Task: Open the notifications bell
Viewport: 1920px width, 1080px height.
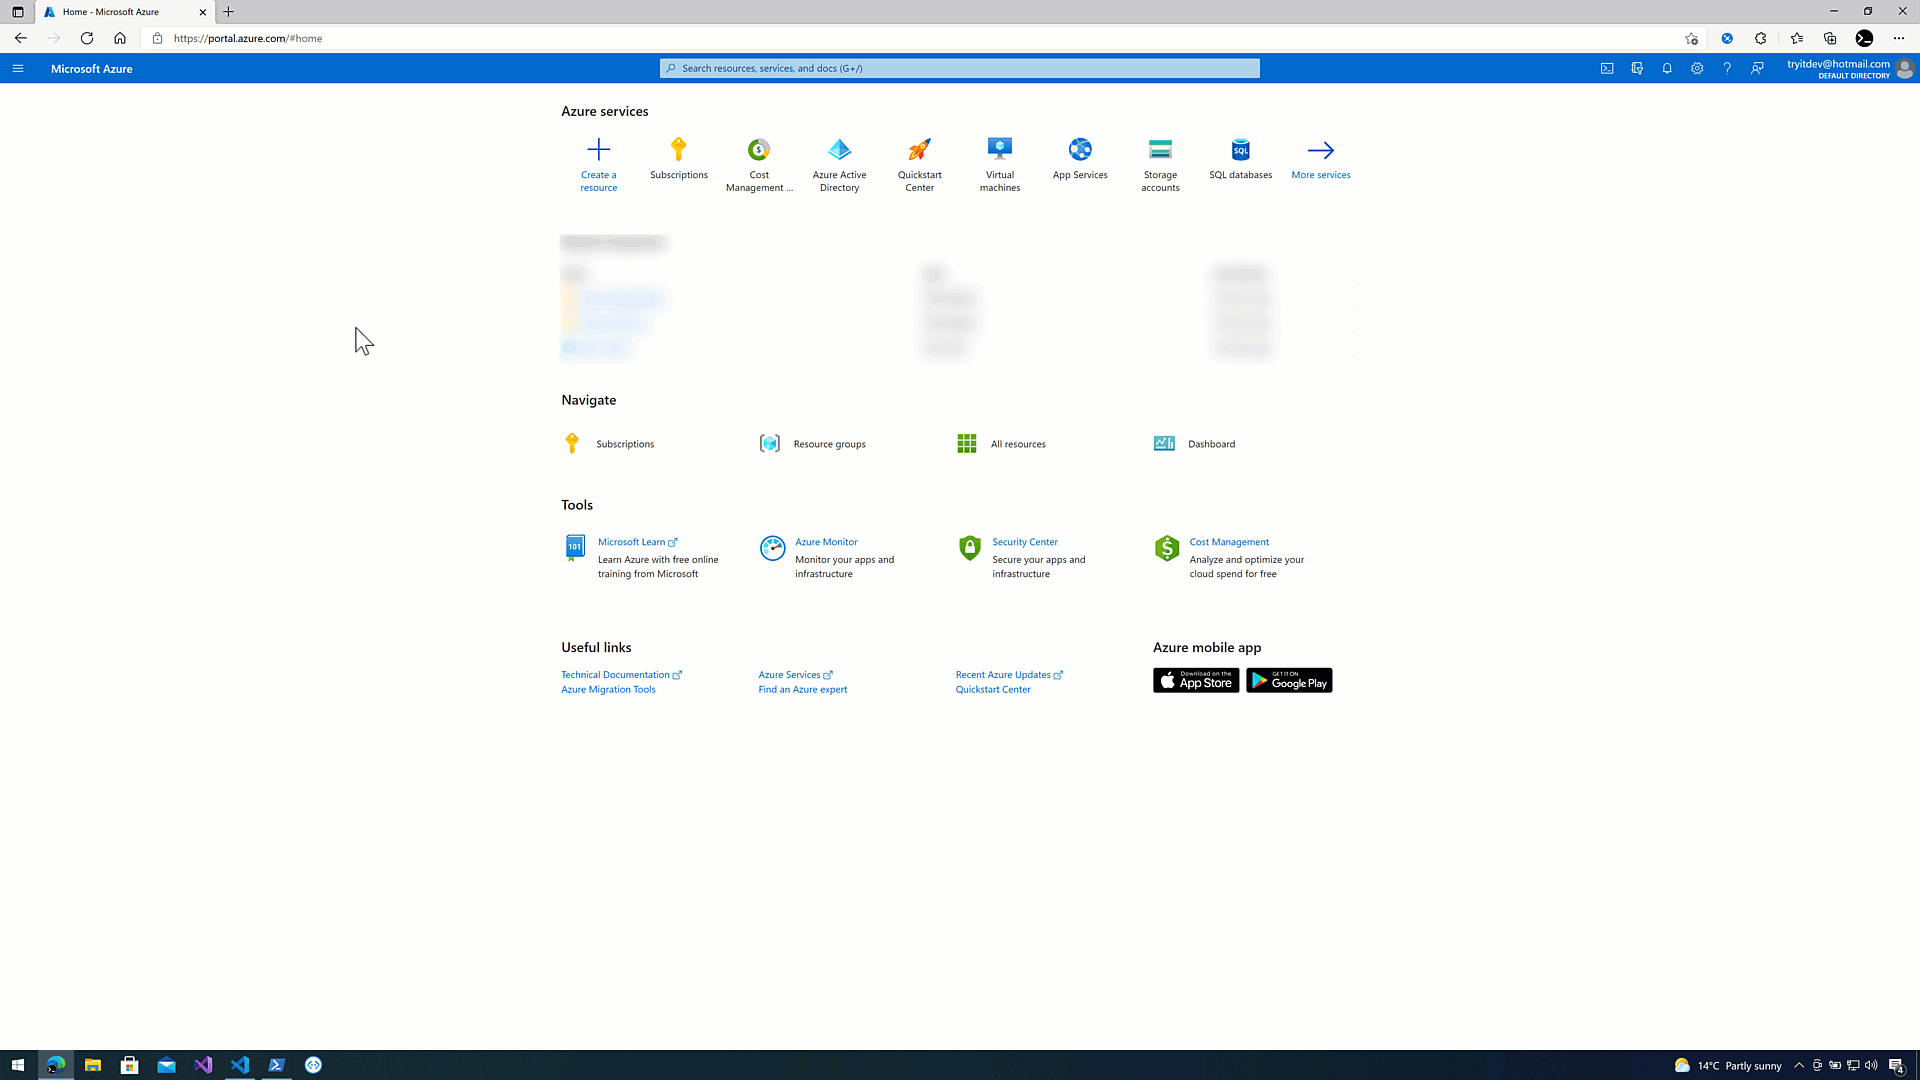Action: coord(1667,69)
